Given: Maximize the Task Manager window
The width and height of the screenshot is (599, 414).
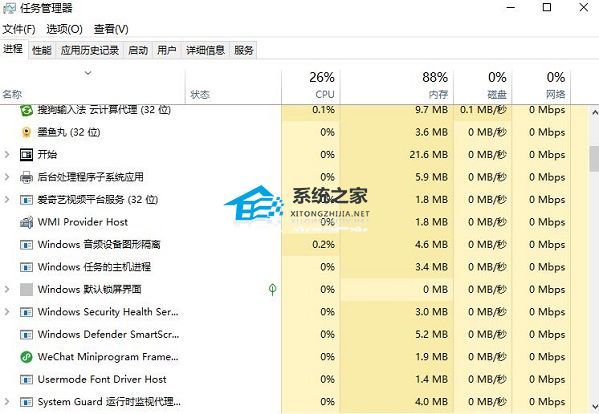Looking at the screenshot, I should coord(547,7).
